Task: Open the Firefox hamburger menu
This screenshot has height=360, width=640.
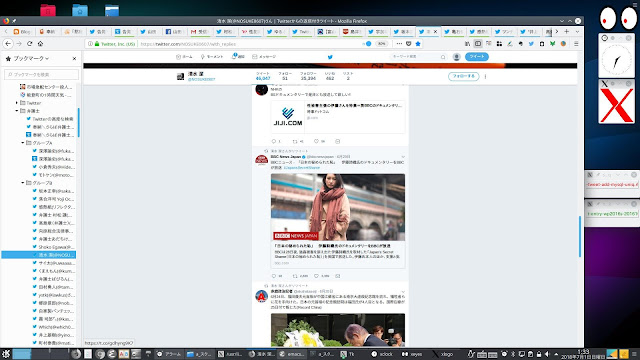Action: 576,44
